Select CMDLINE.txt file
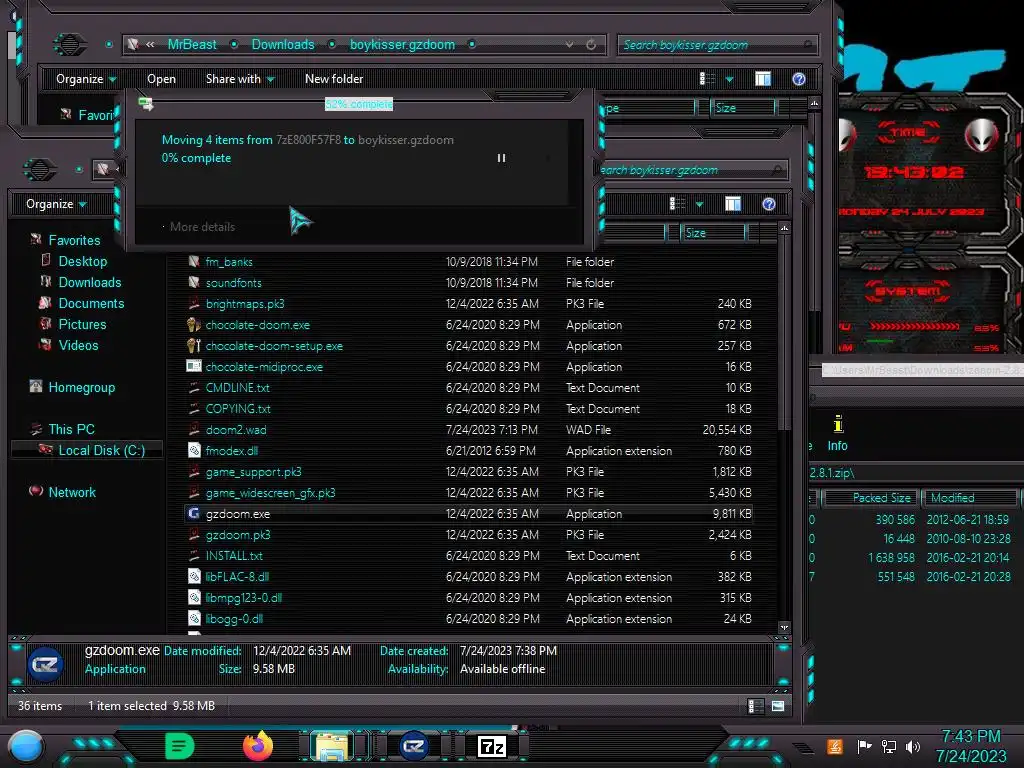 point(237,387)
